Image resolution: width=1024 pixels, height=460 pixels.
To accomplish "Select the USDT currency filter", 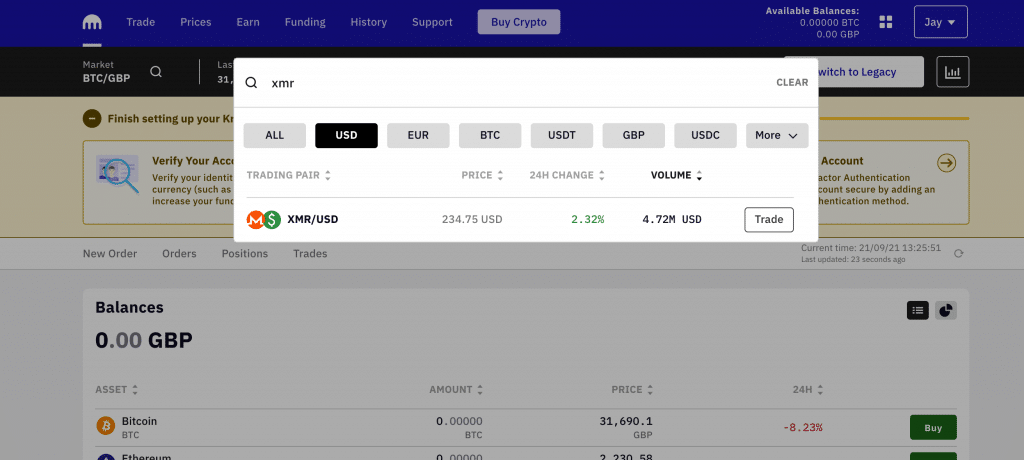I will [562, 135].
